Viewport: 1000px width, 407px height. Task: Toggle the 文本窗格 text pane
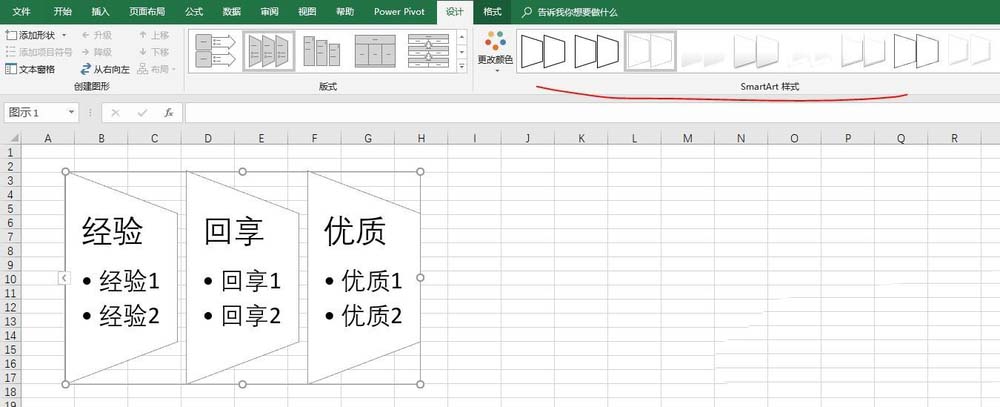pos(30,69)
